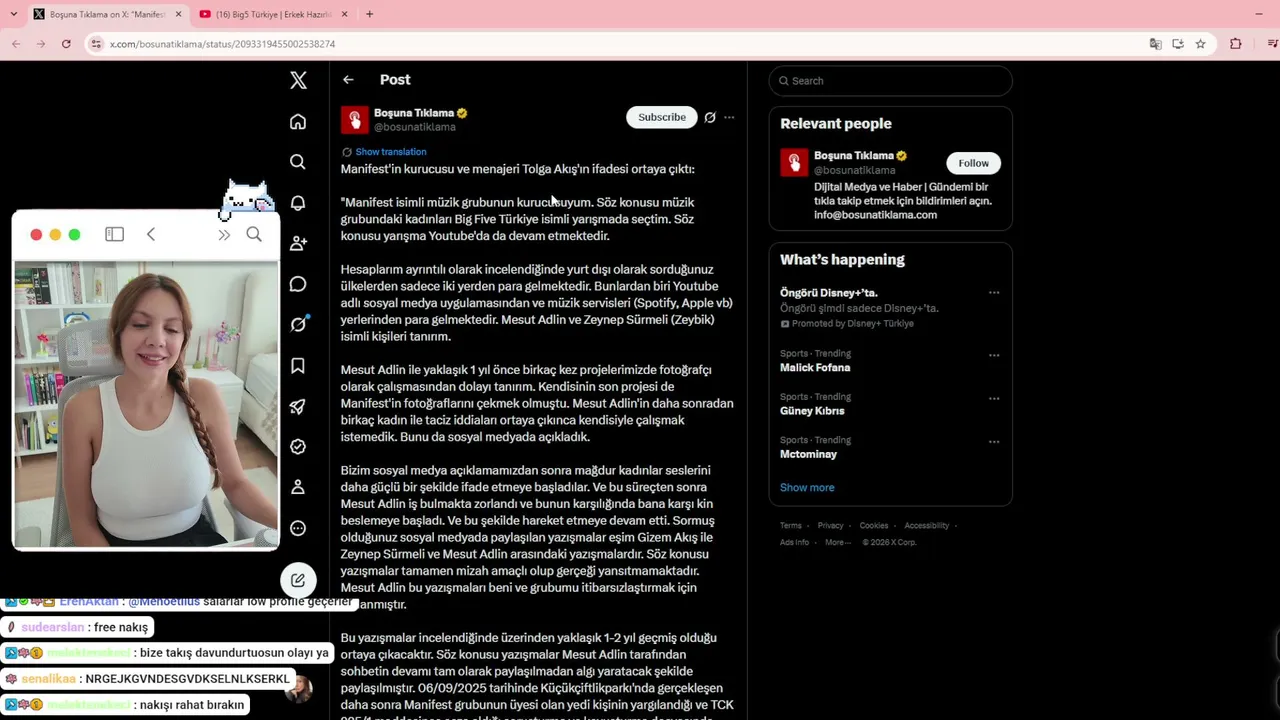1280x720 pixels.
Task: Click the X logo in the sidebar
Action: 298,80
